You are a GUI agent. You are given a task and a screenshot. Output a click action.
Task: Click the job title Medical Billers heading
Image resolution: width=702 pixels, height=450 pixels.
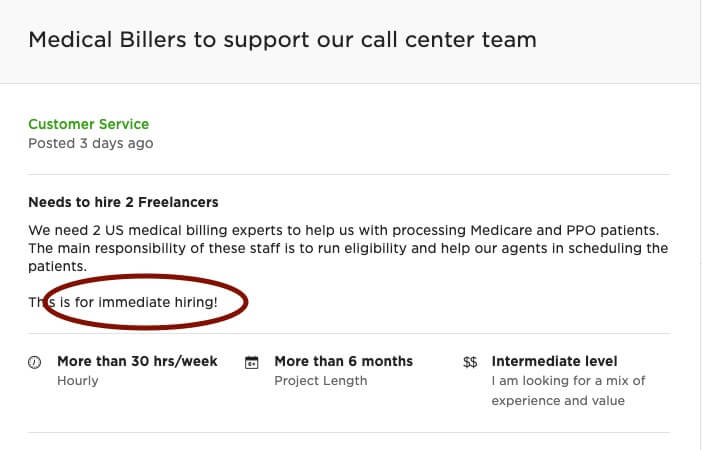[x=283, y=39]
